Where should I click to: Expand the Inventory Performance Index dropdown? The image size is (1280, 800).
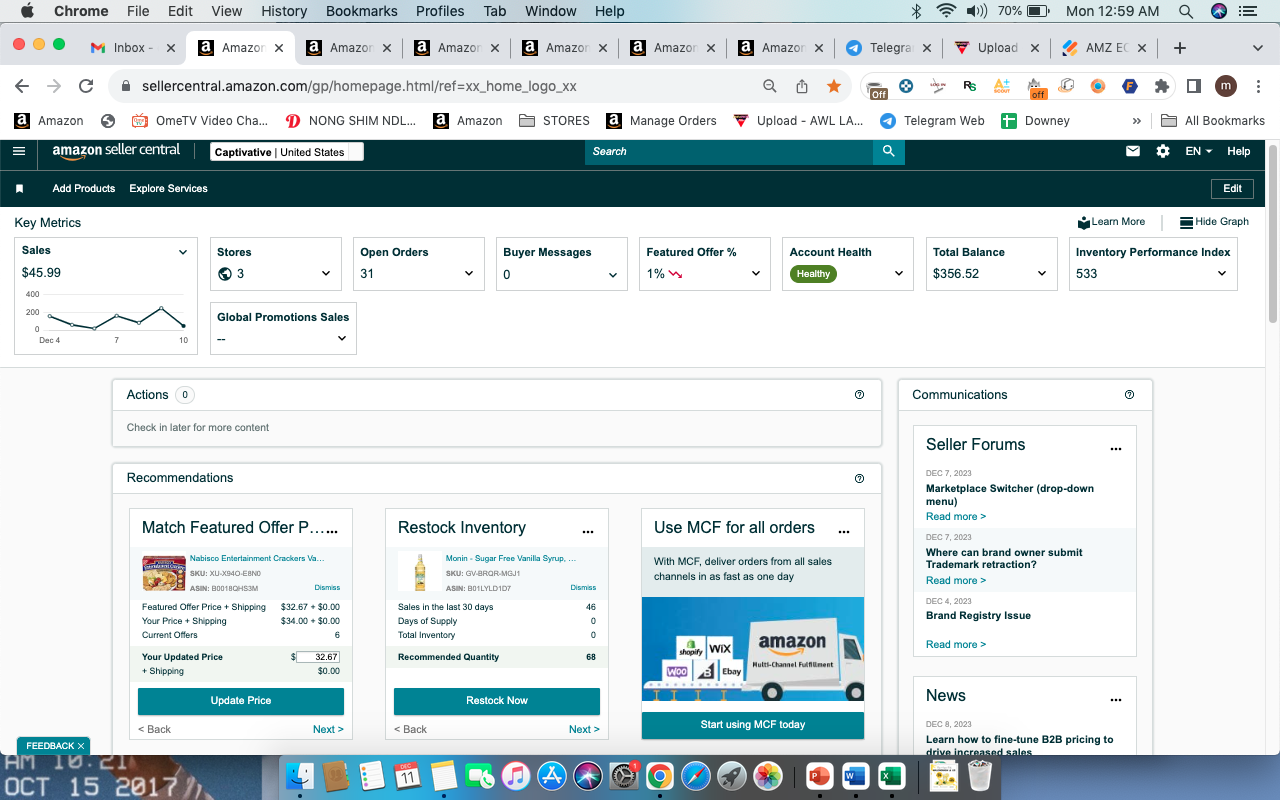pos(1222,274)
